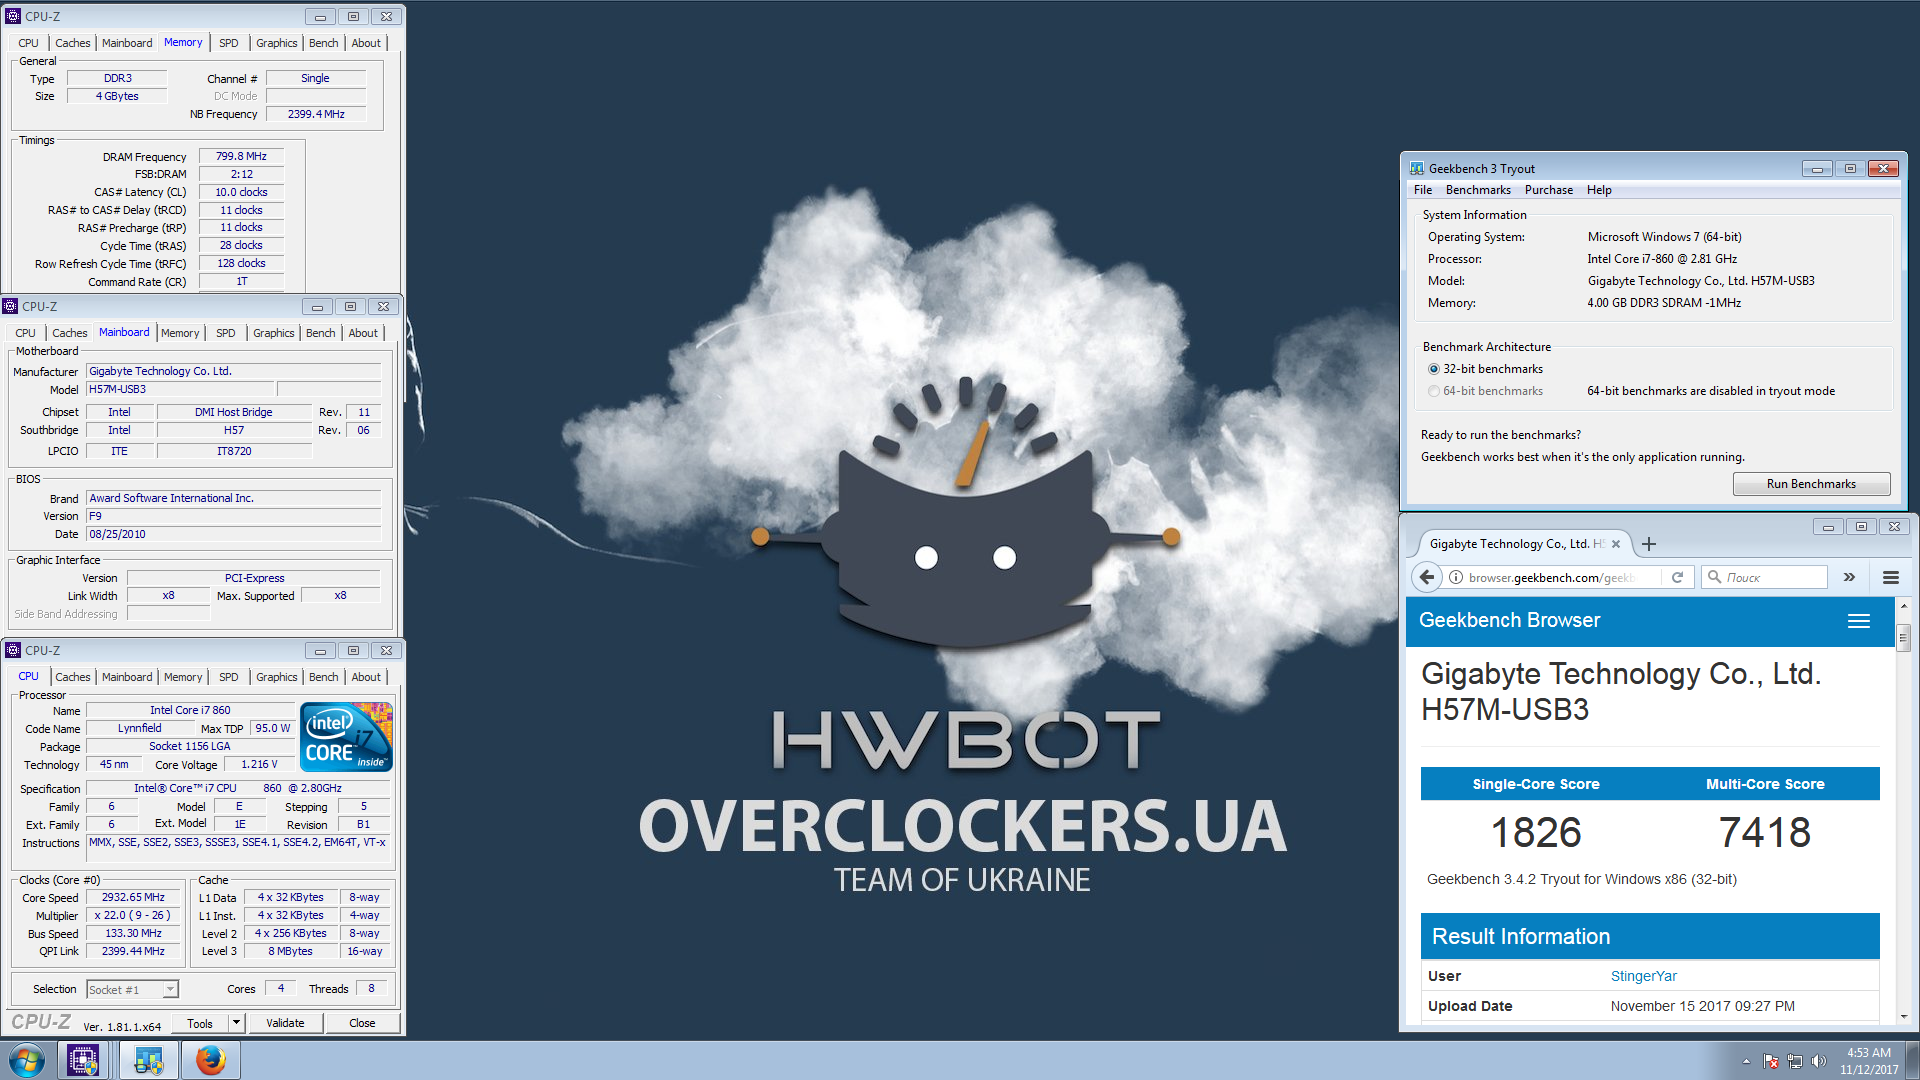Click title icon of CPU-Z Memory window

(13, 16)
